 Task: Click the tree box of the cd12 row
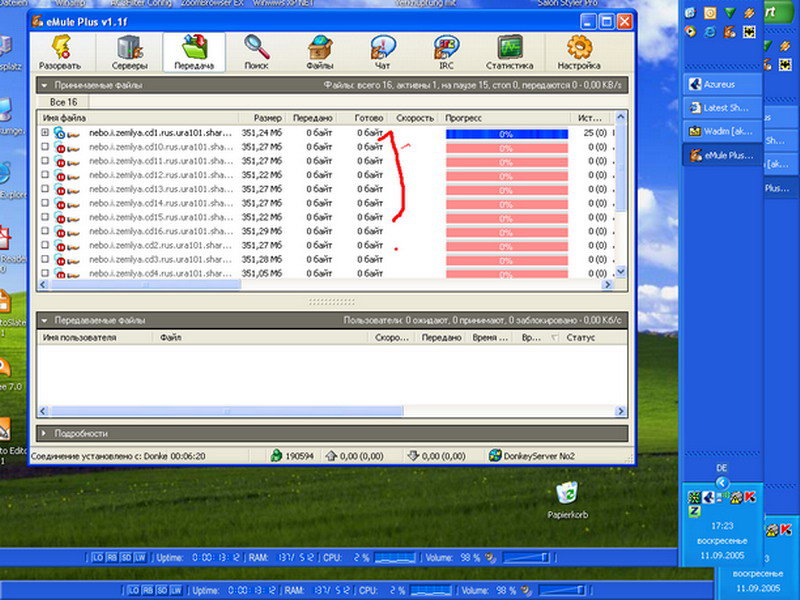[x=45, y=175]
